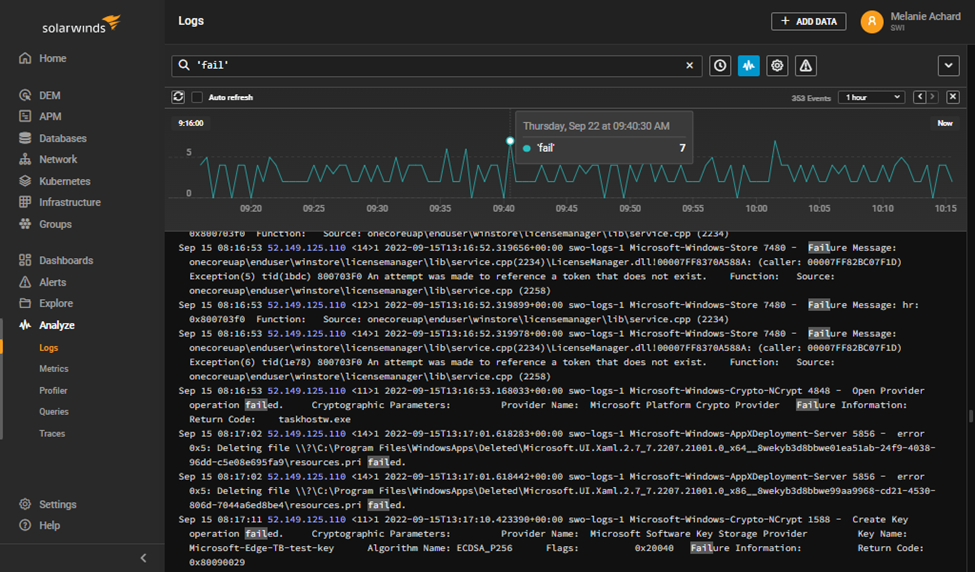Open the Kubernetes sidebar item
Screen dimensions: 975x572
64,181
